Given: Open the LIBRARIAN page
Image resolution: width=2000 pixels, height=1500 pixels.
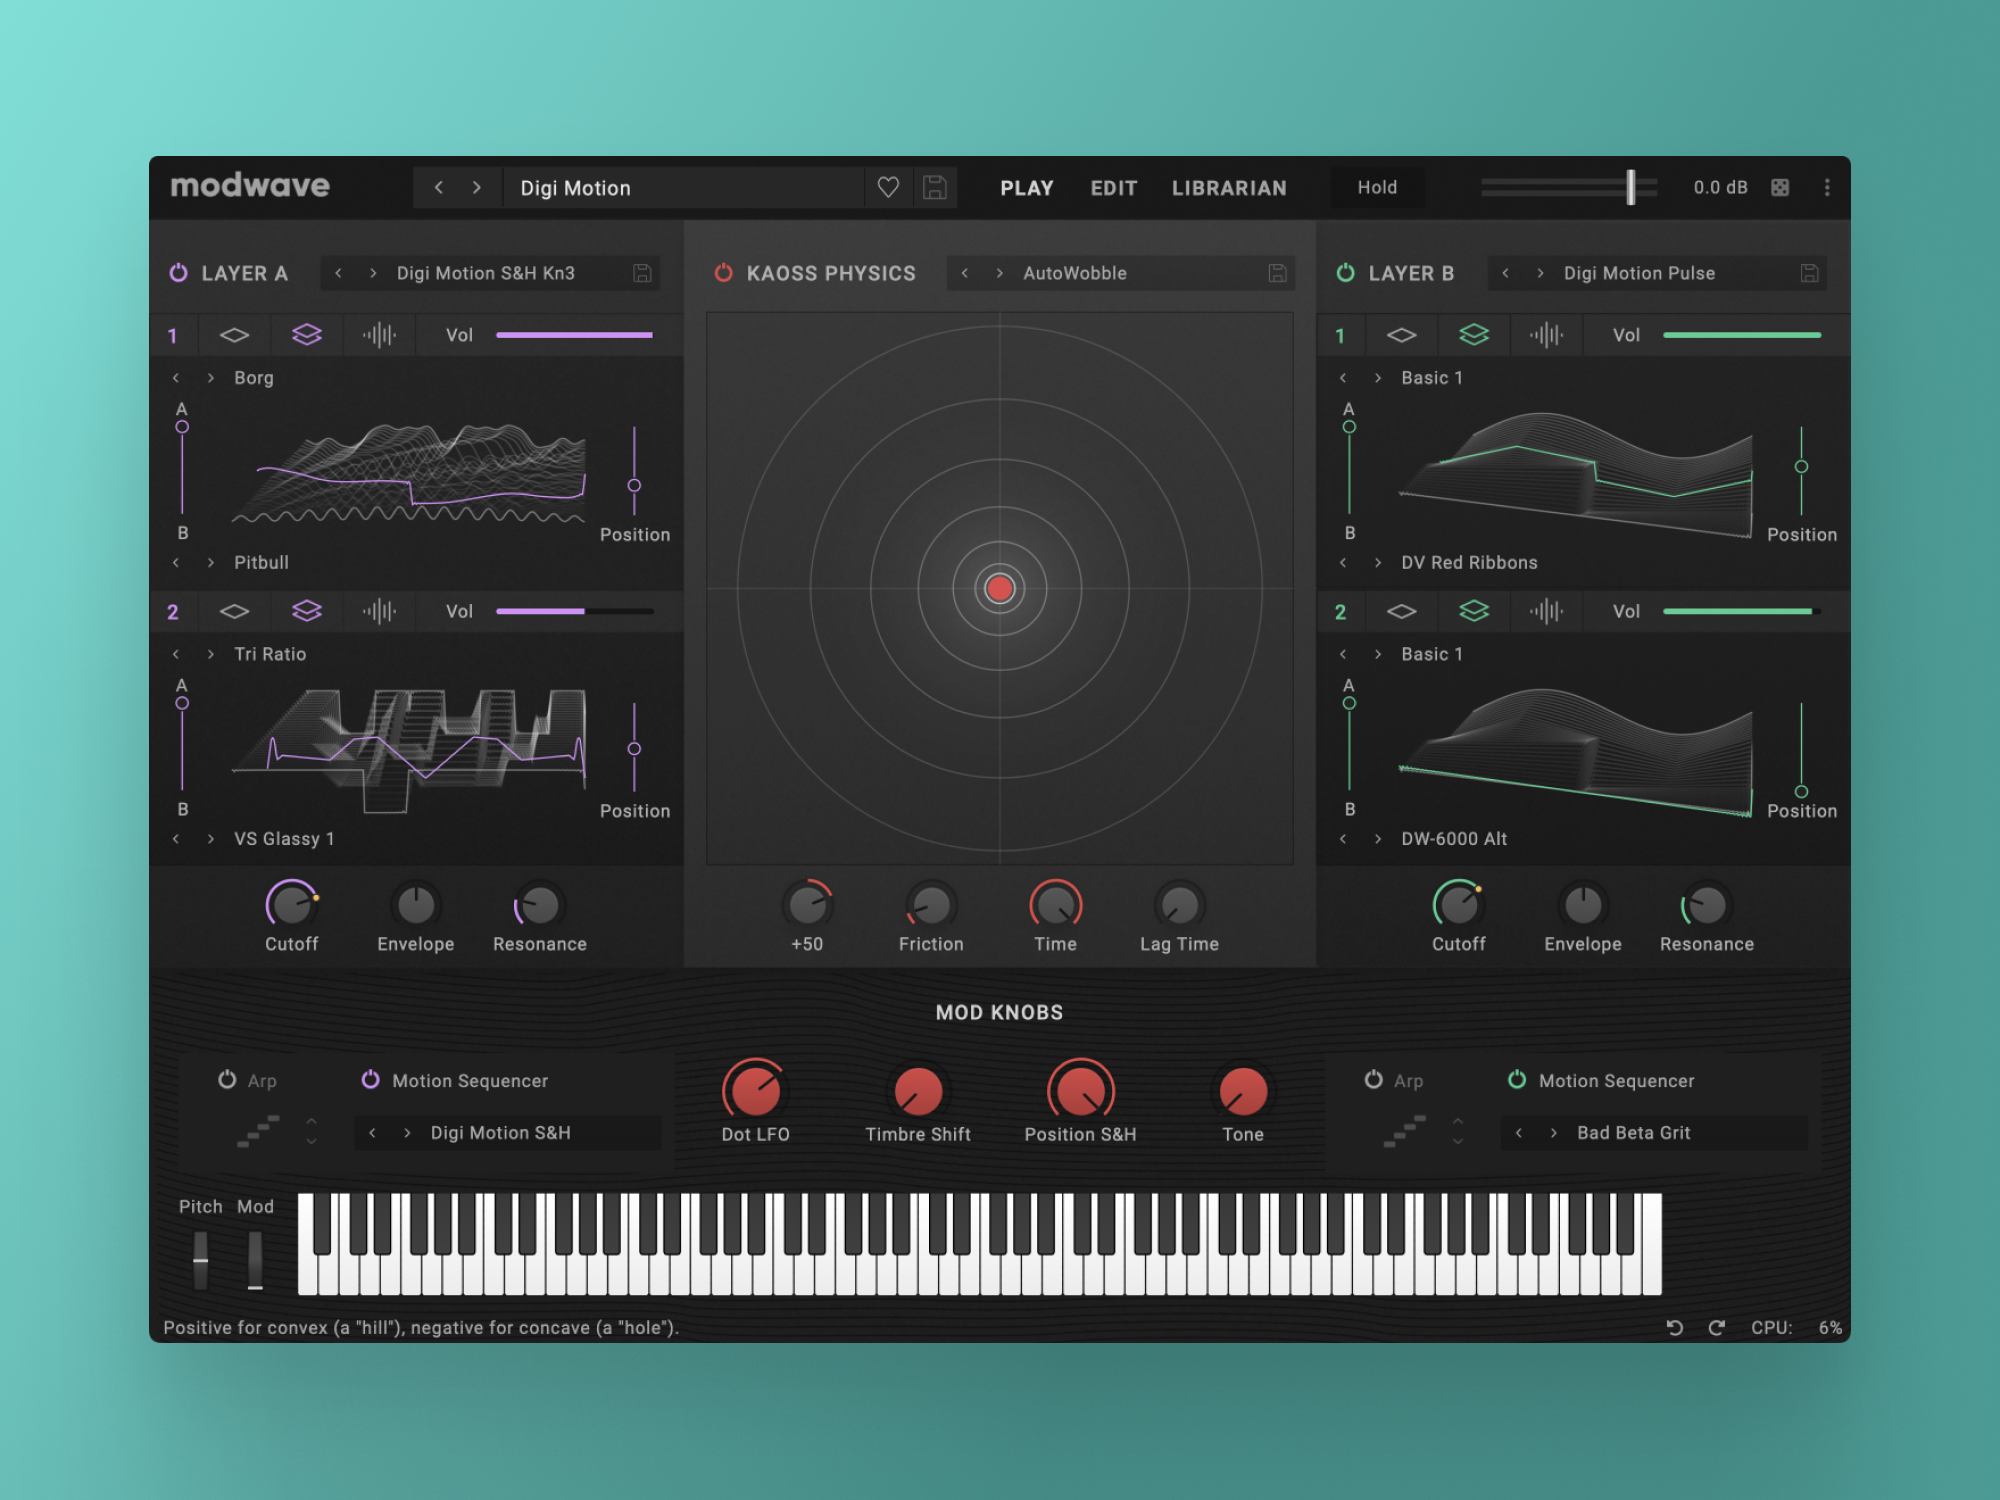Looking at the screenshot, I should tap(1229, 188).
